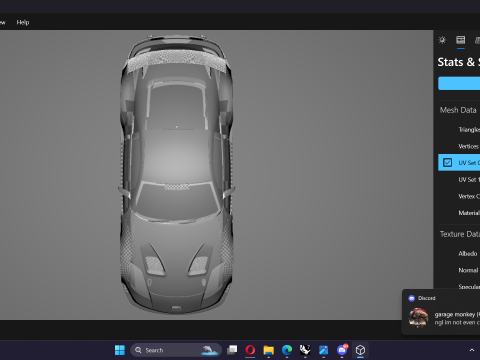This screenshot has height=360, width=480.
Task: Open Task View from the taskbar
Action: coord(232,350)
